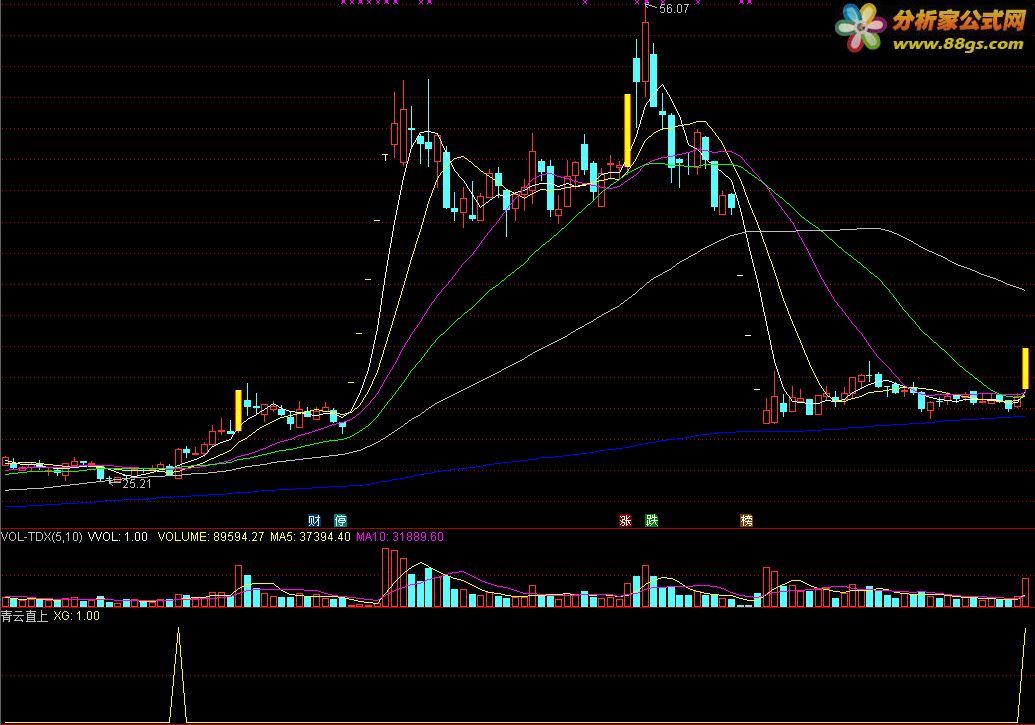Viewport: 1035px width, 725px height.
Task: Click the VVOL: 1.00 value
Action: [x=117, y=537]
